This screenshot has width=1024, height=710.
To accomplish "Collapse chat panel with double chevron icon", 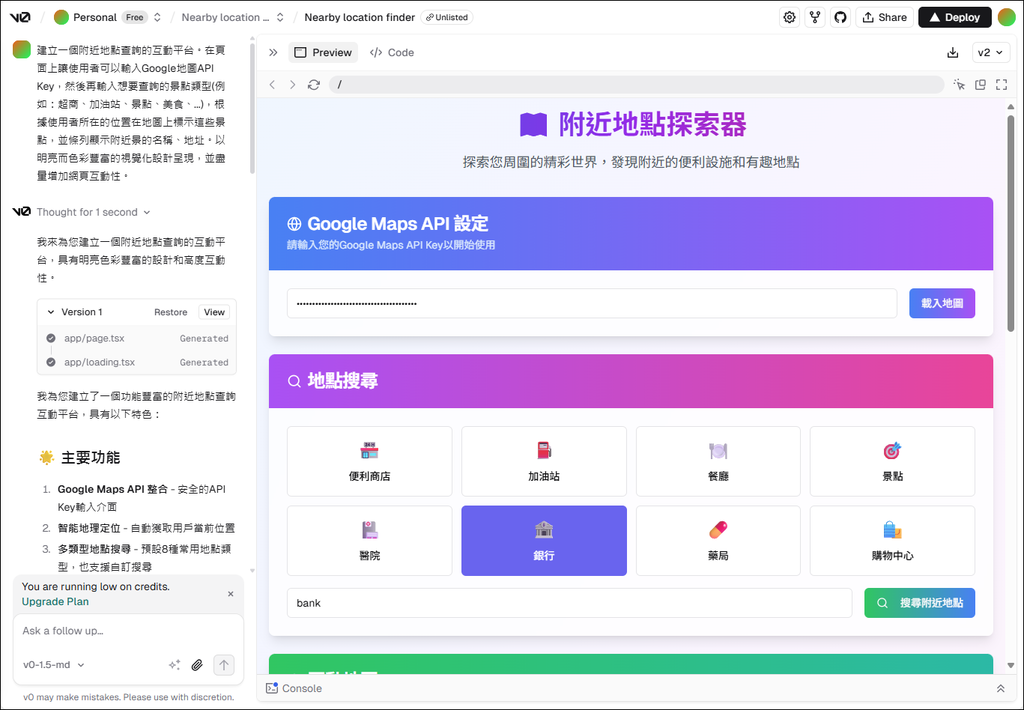I will (274, 52).
